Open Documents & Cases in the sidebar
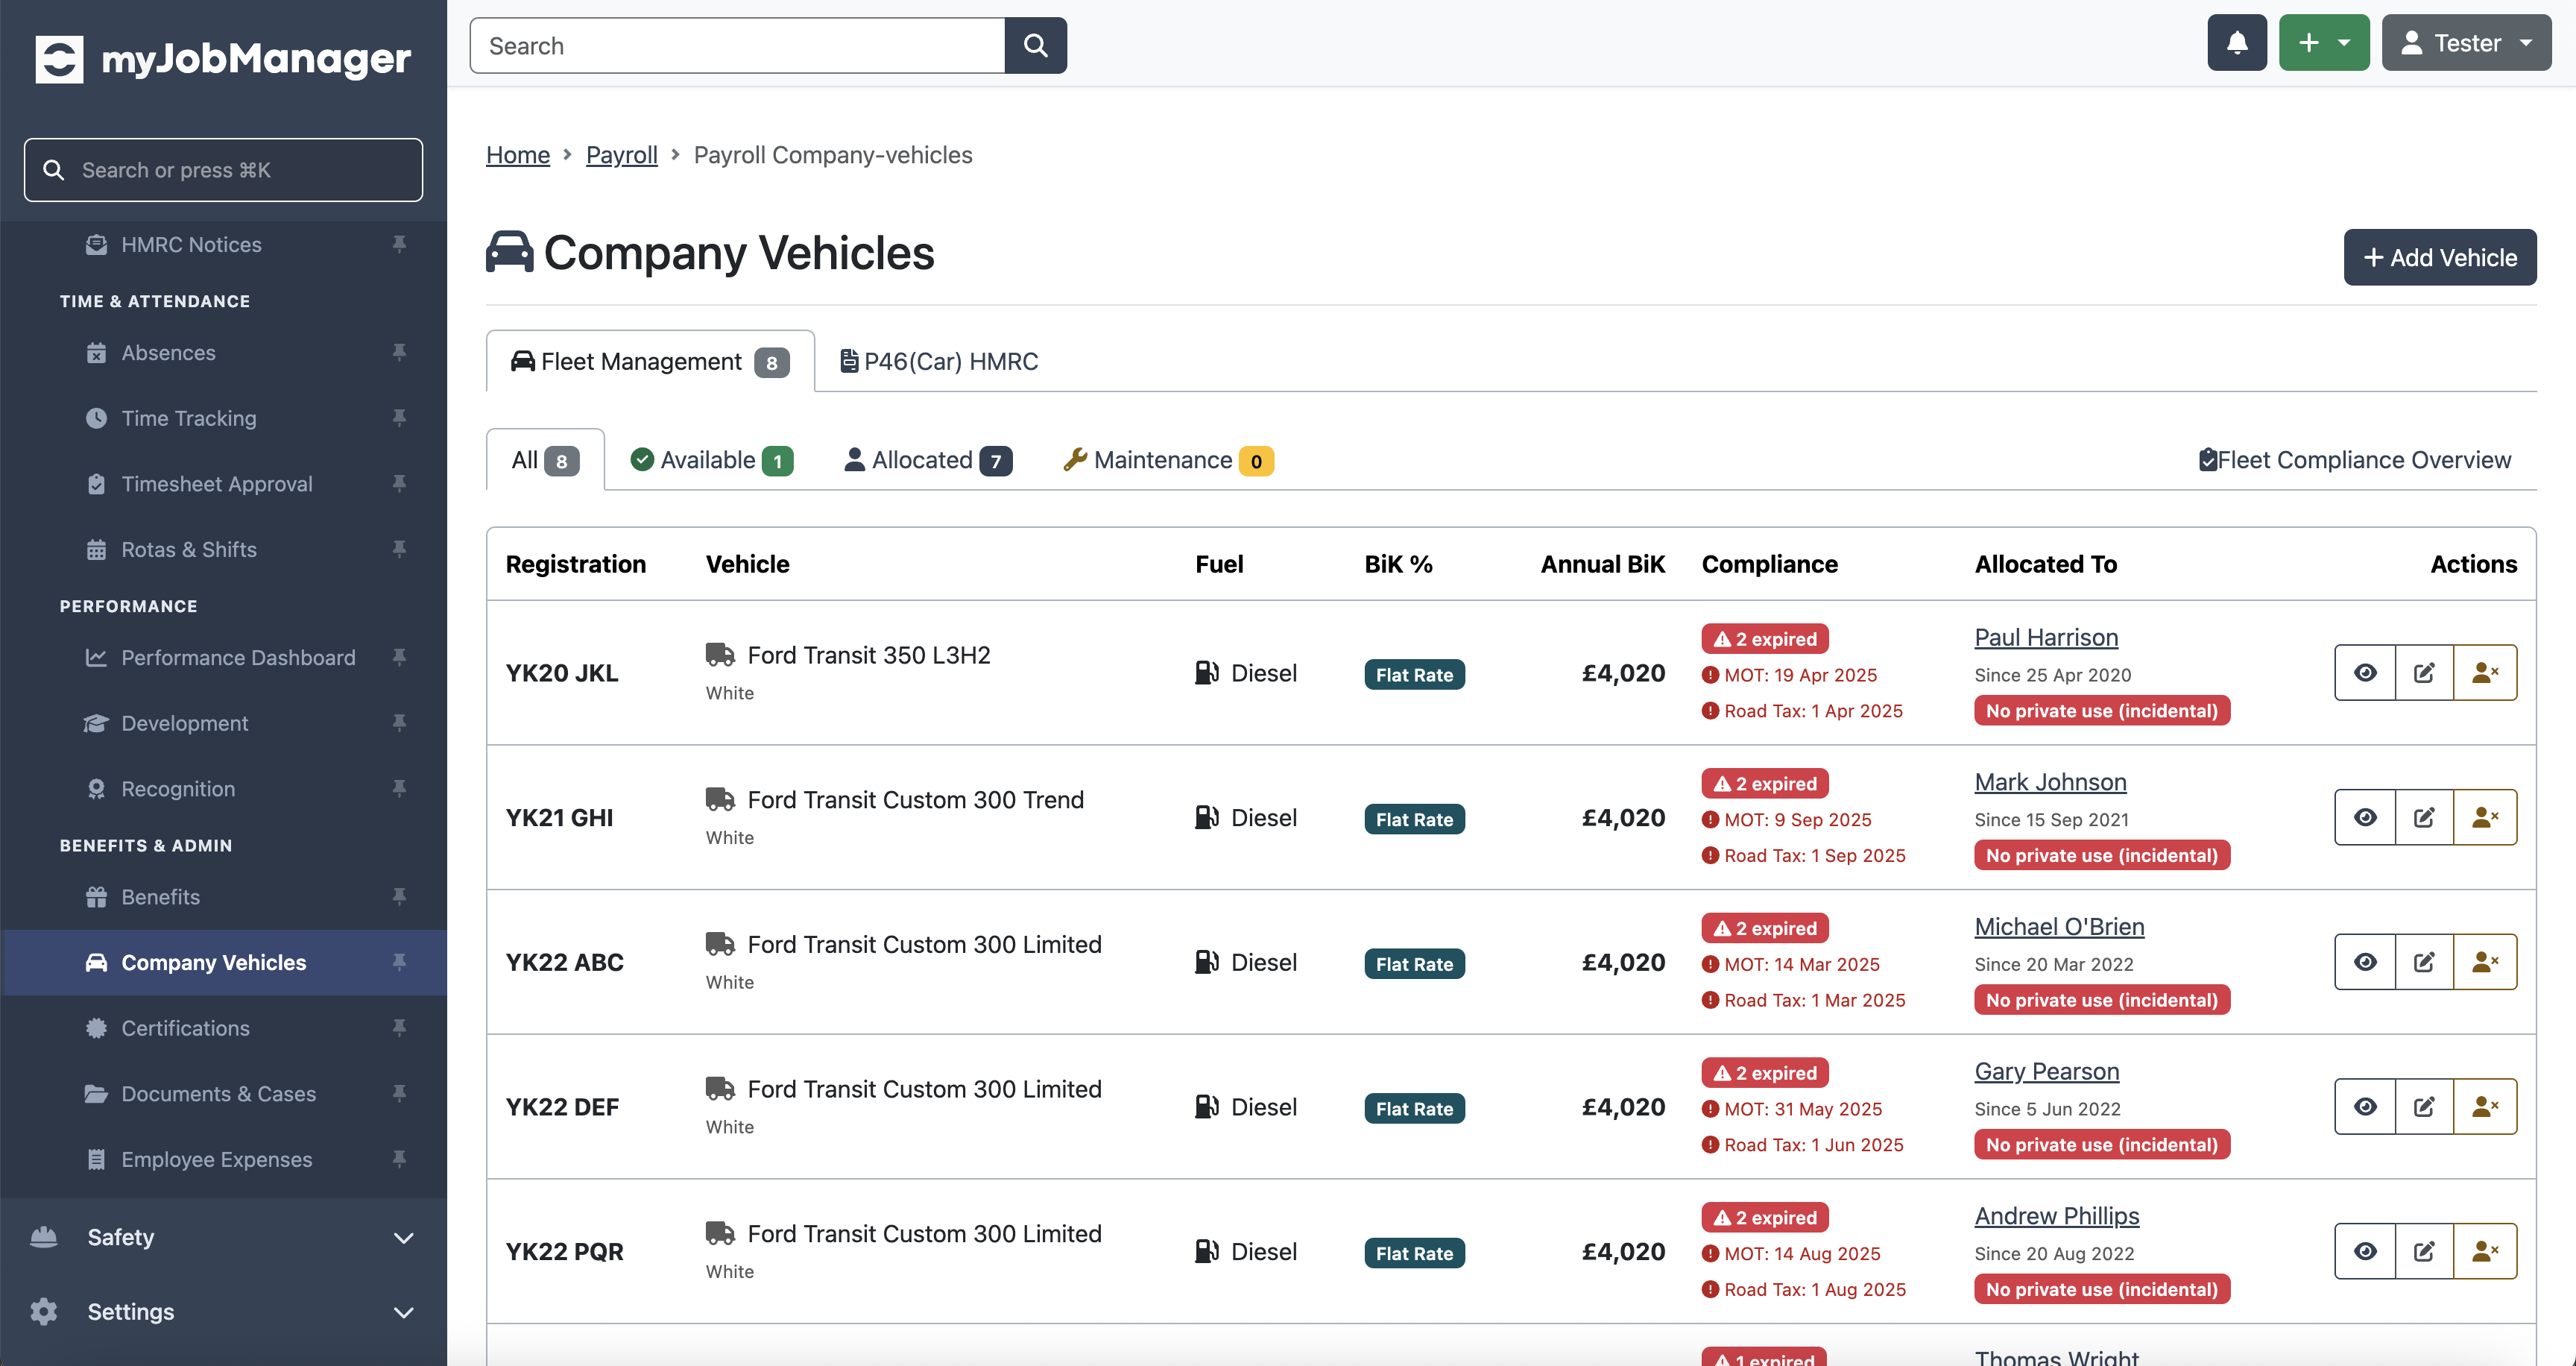 tap(223, 1094)
